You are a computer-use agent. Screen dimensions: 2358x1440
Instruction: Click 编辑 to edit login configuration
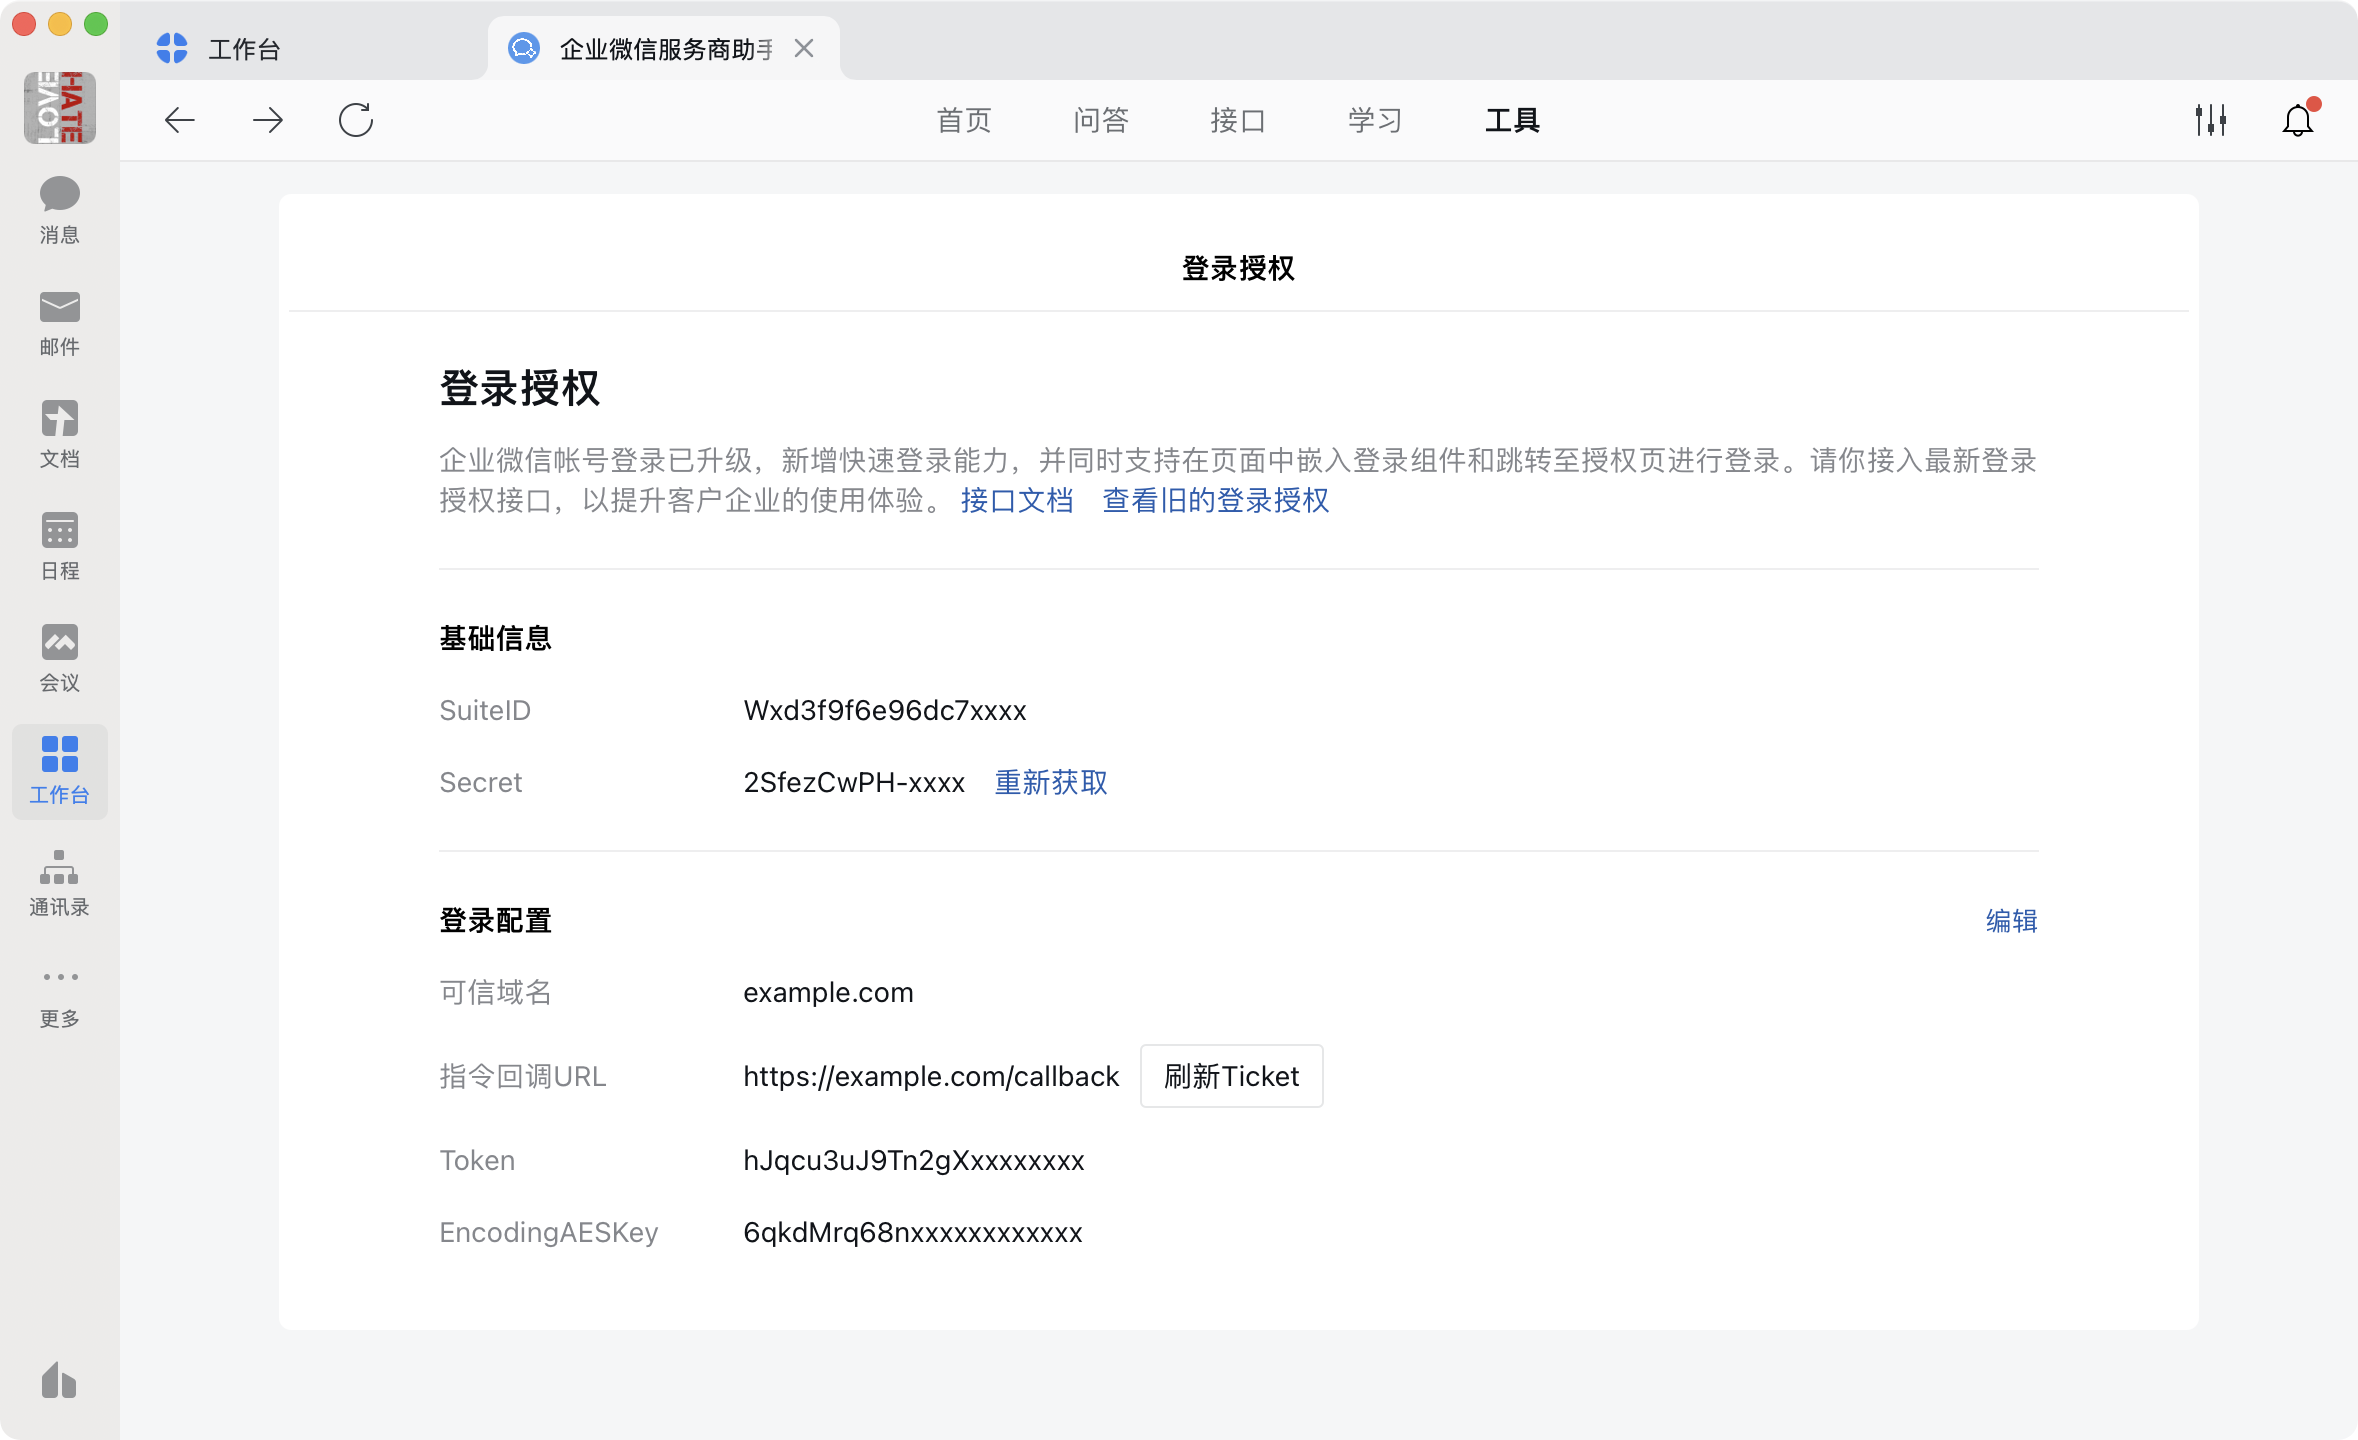(x=2010, y=920)
